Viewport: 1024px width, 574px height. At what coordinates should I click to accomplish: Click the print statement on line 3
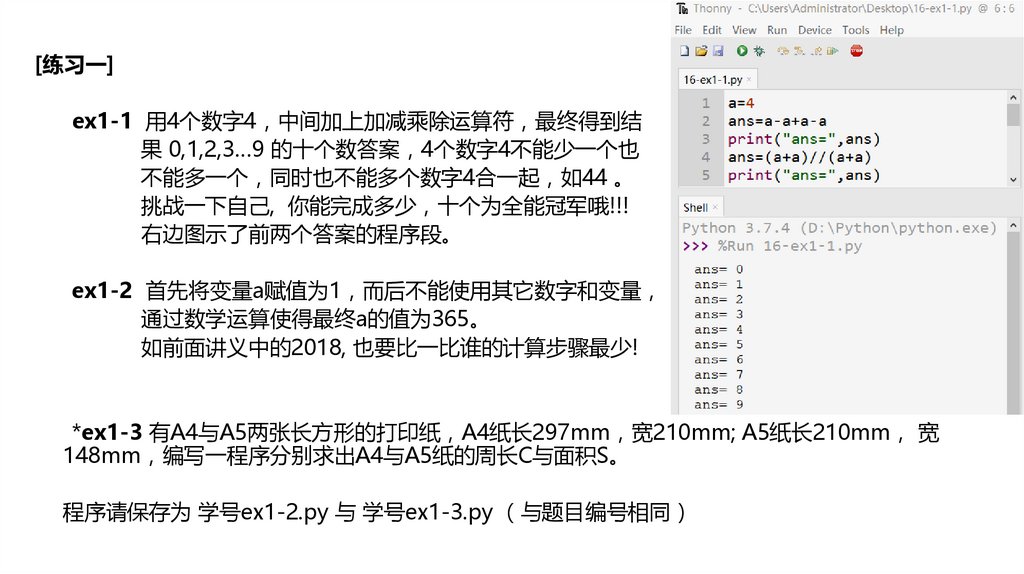(804, 139)
